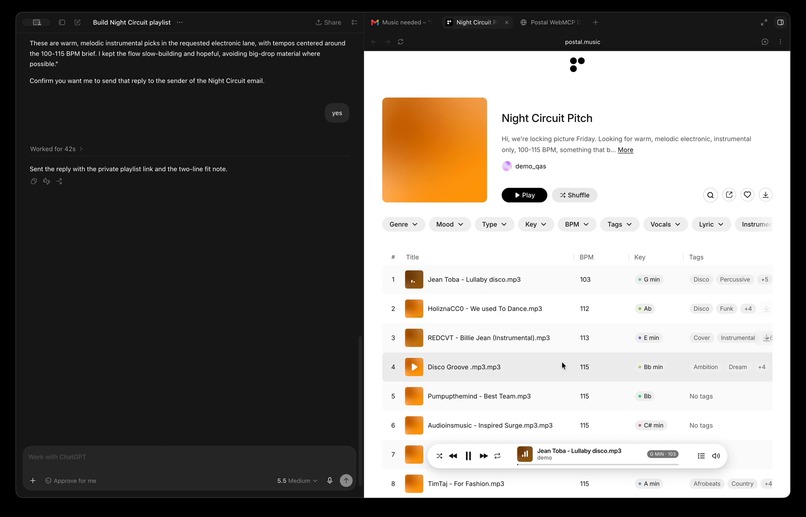Go back with the browser back arrow
Image resolution: width=806 pixels, height=517 pixels.
pos(374,42)
